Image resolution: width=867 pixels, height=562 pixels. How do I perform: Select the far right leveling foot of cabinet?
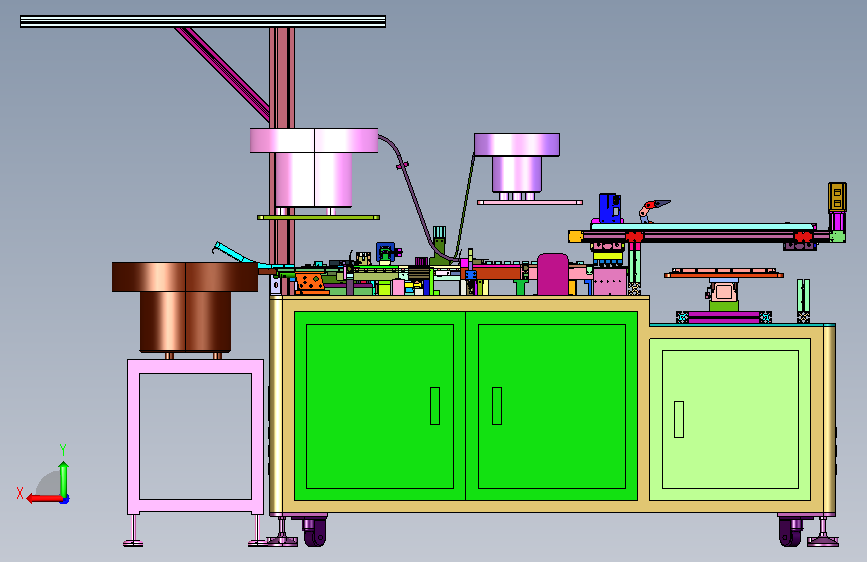(x=823, y=533)
